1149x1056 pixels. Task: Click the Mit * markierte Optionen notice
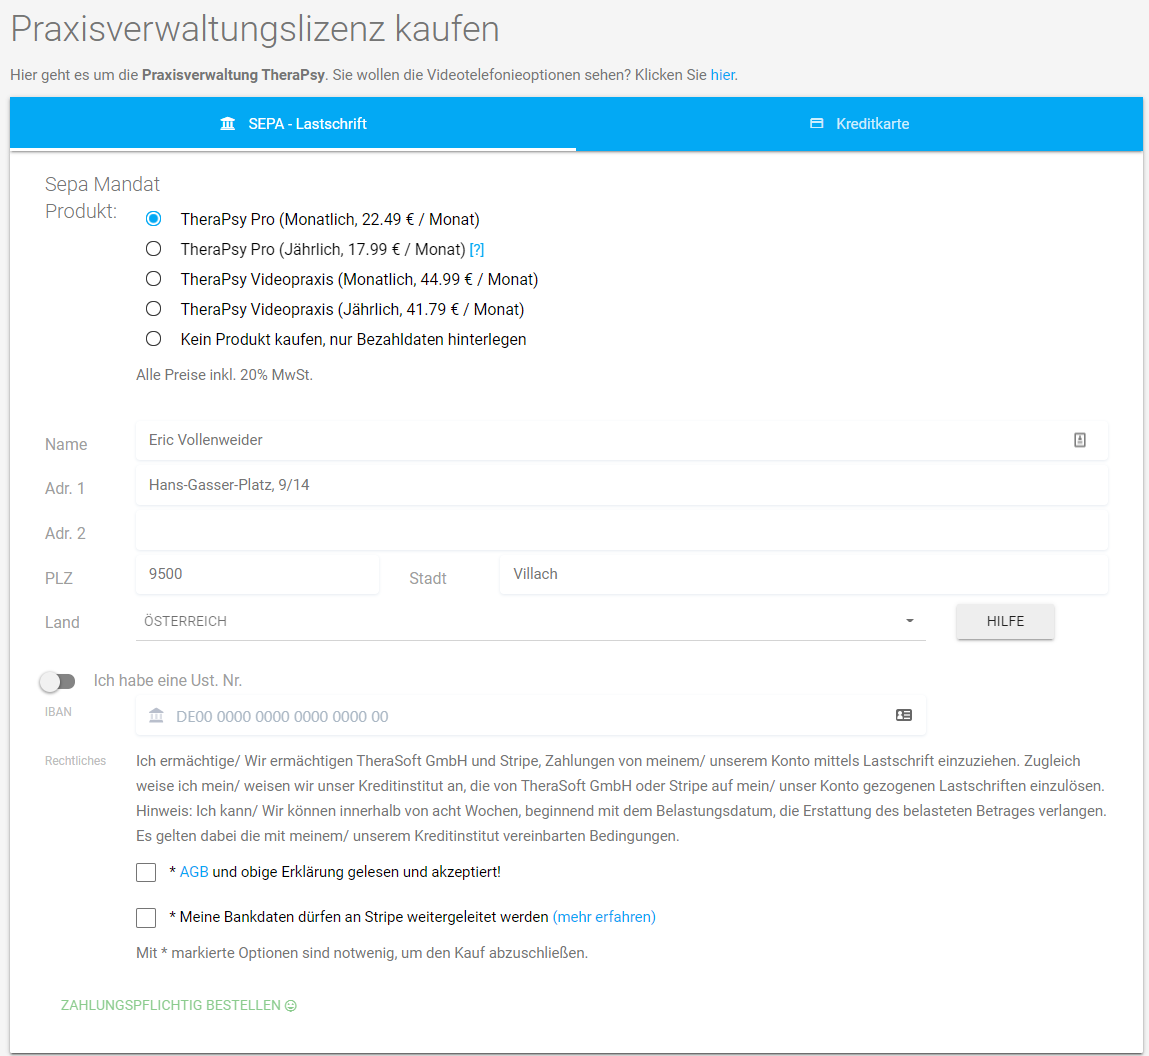[x=362, y=953]
